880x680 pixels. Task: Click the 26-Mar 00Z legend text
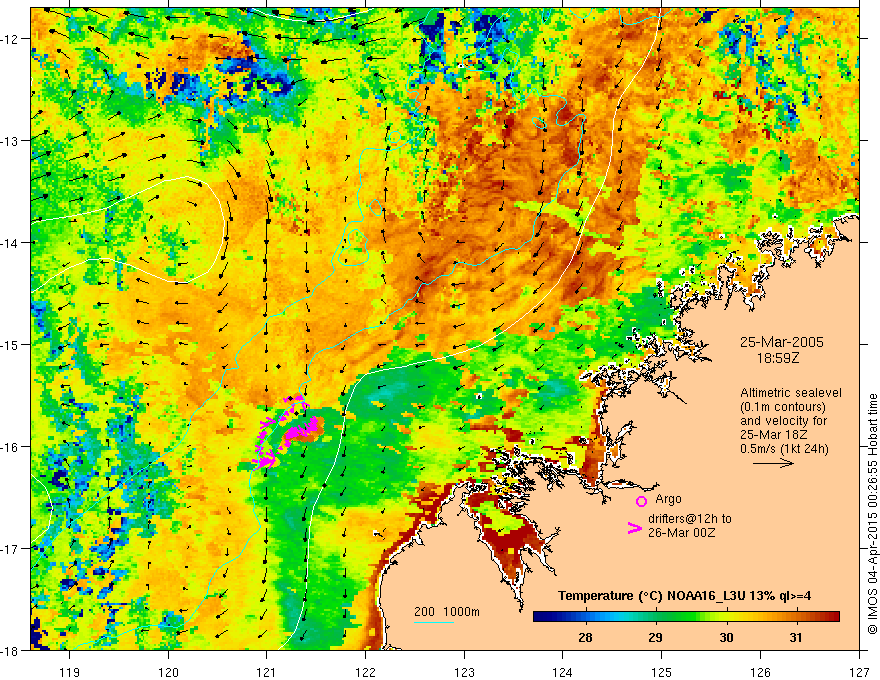click(682, 533)
